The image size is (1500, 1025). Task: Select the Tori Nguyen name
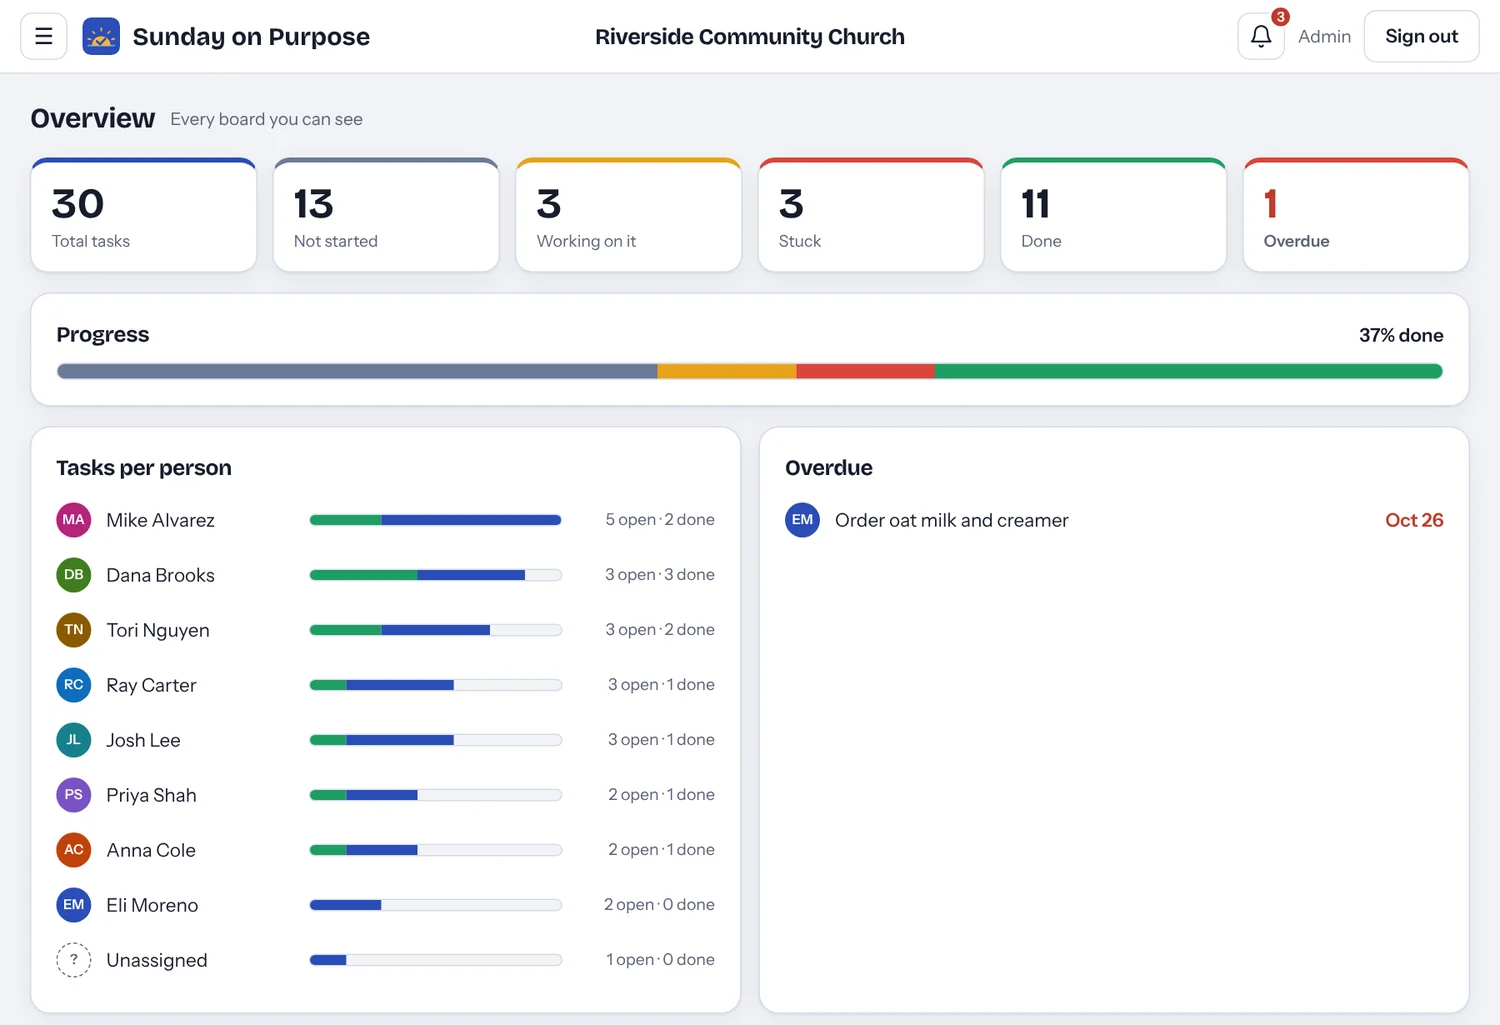click(x=158, y=630)
